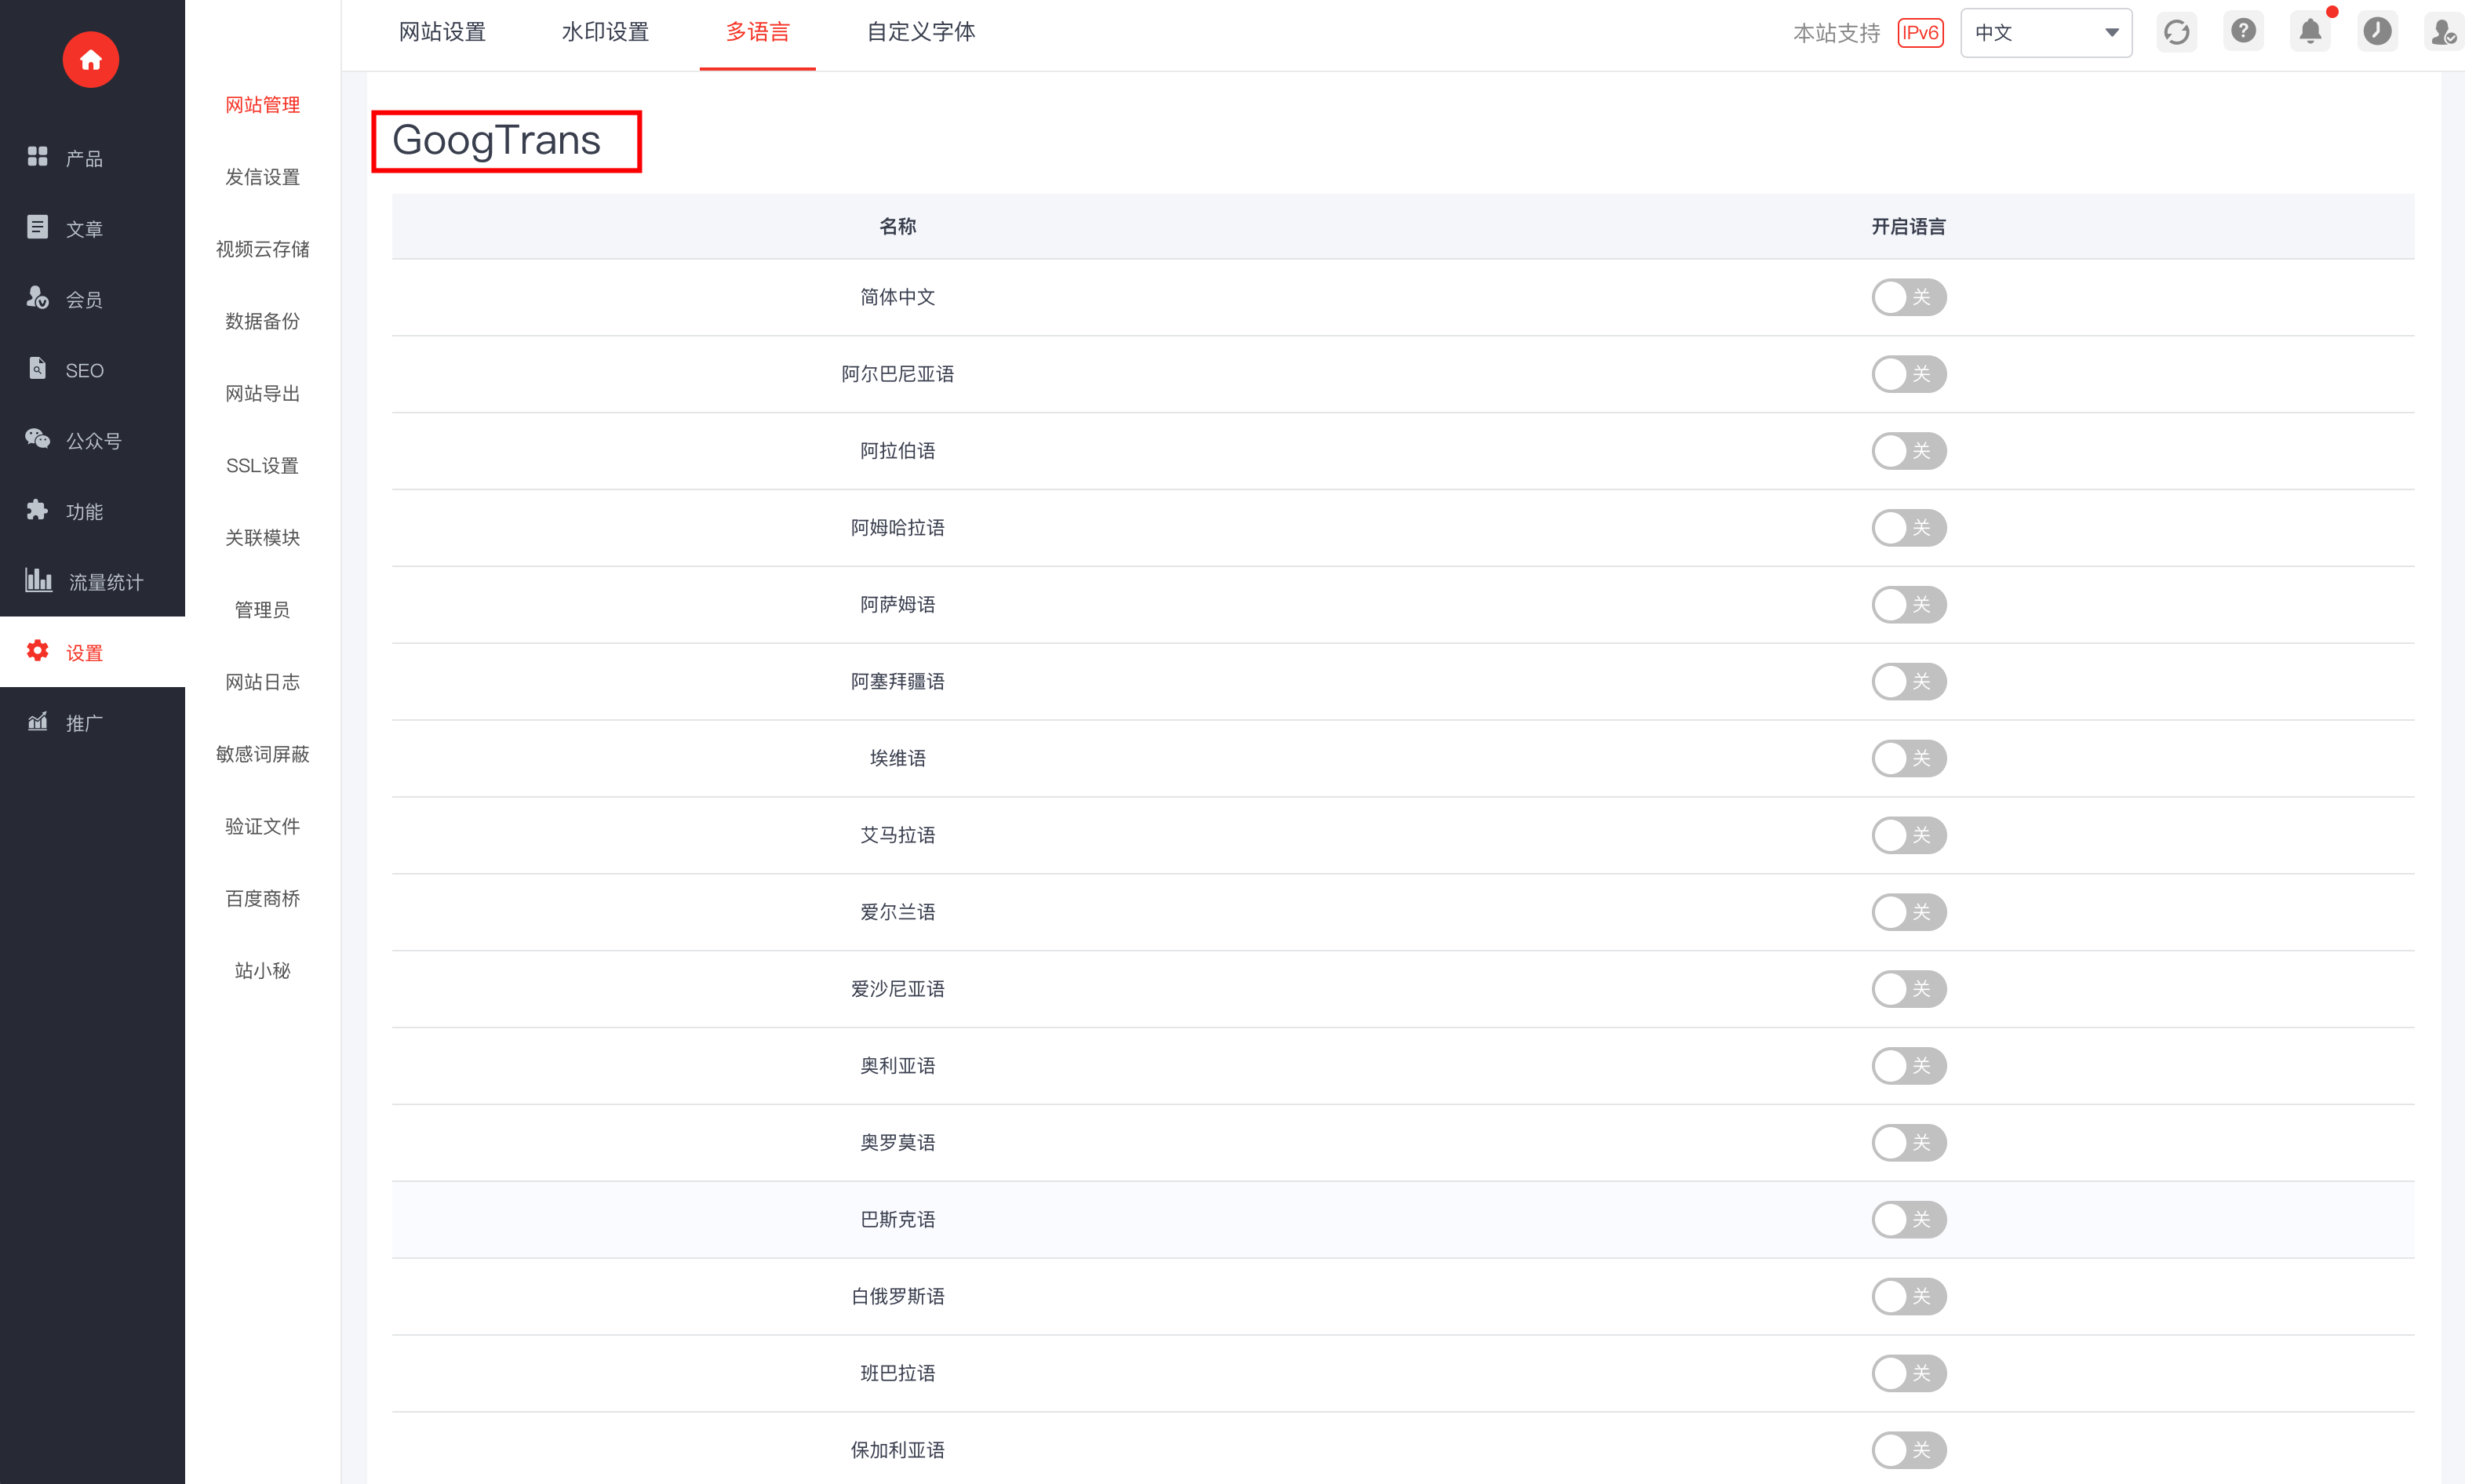Screen dimensions: 2465x1484
Task: Open 敏感词屏蔽 submenu item
Action: 262,754
